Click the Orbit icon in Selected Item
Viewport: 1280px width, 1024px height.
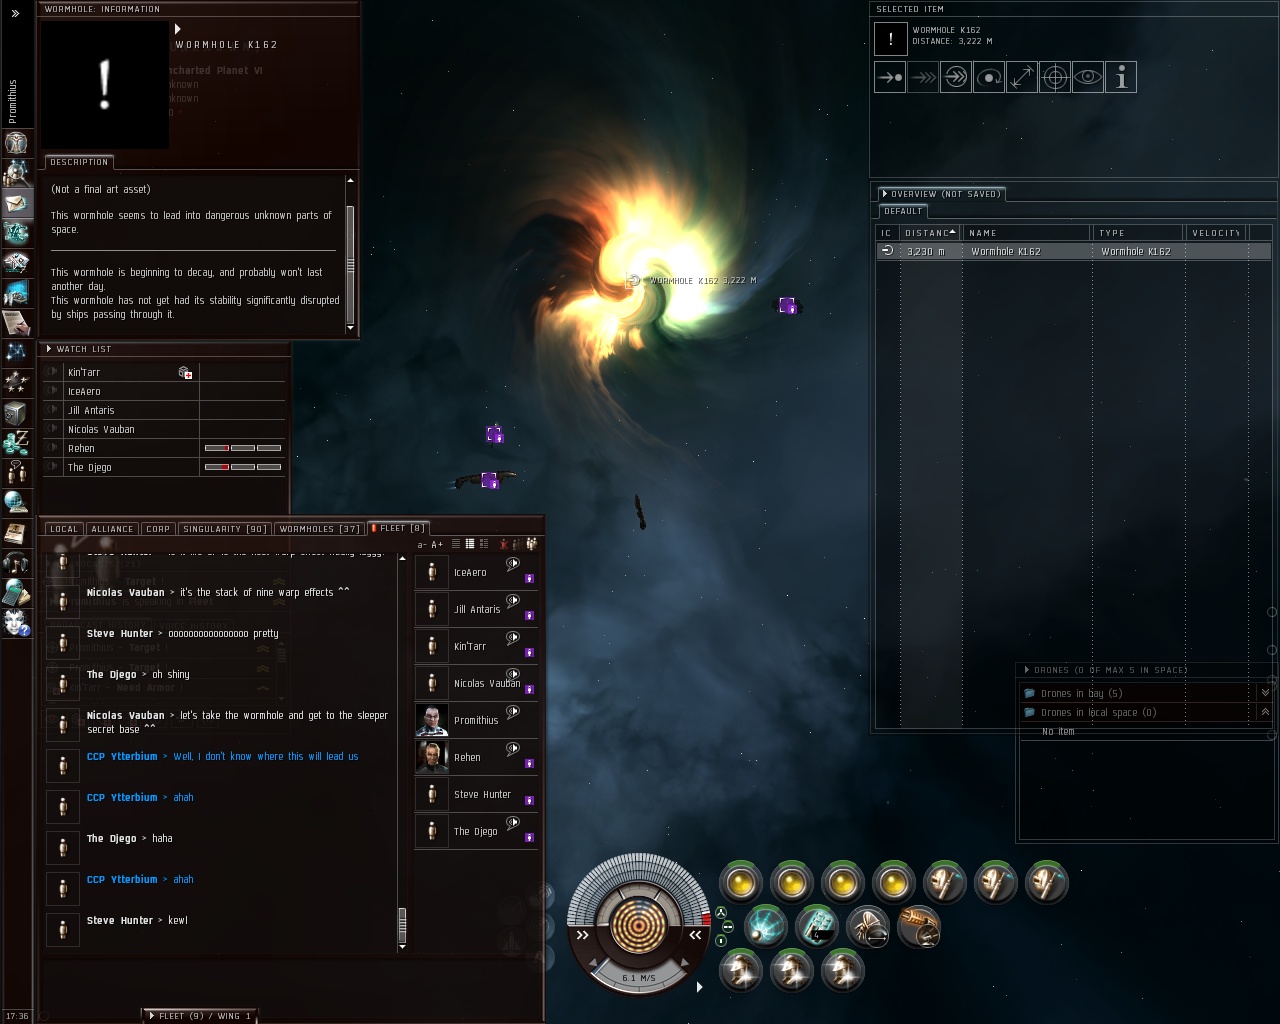coord(989,77)
